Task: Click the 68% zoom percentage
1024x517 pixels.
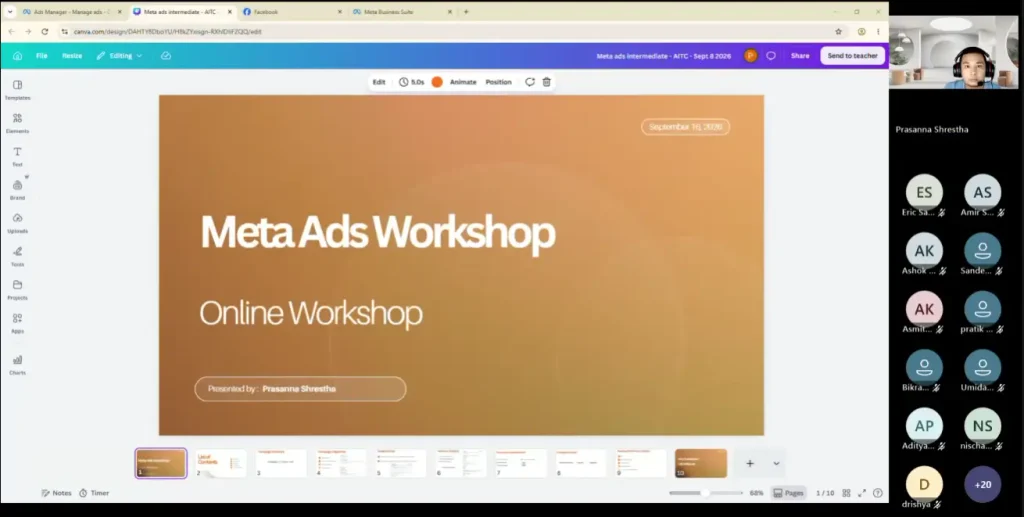Action: (756, 493)
